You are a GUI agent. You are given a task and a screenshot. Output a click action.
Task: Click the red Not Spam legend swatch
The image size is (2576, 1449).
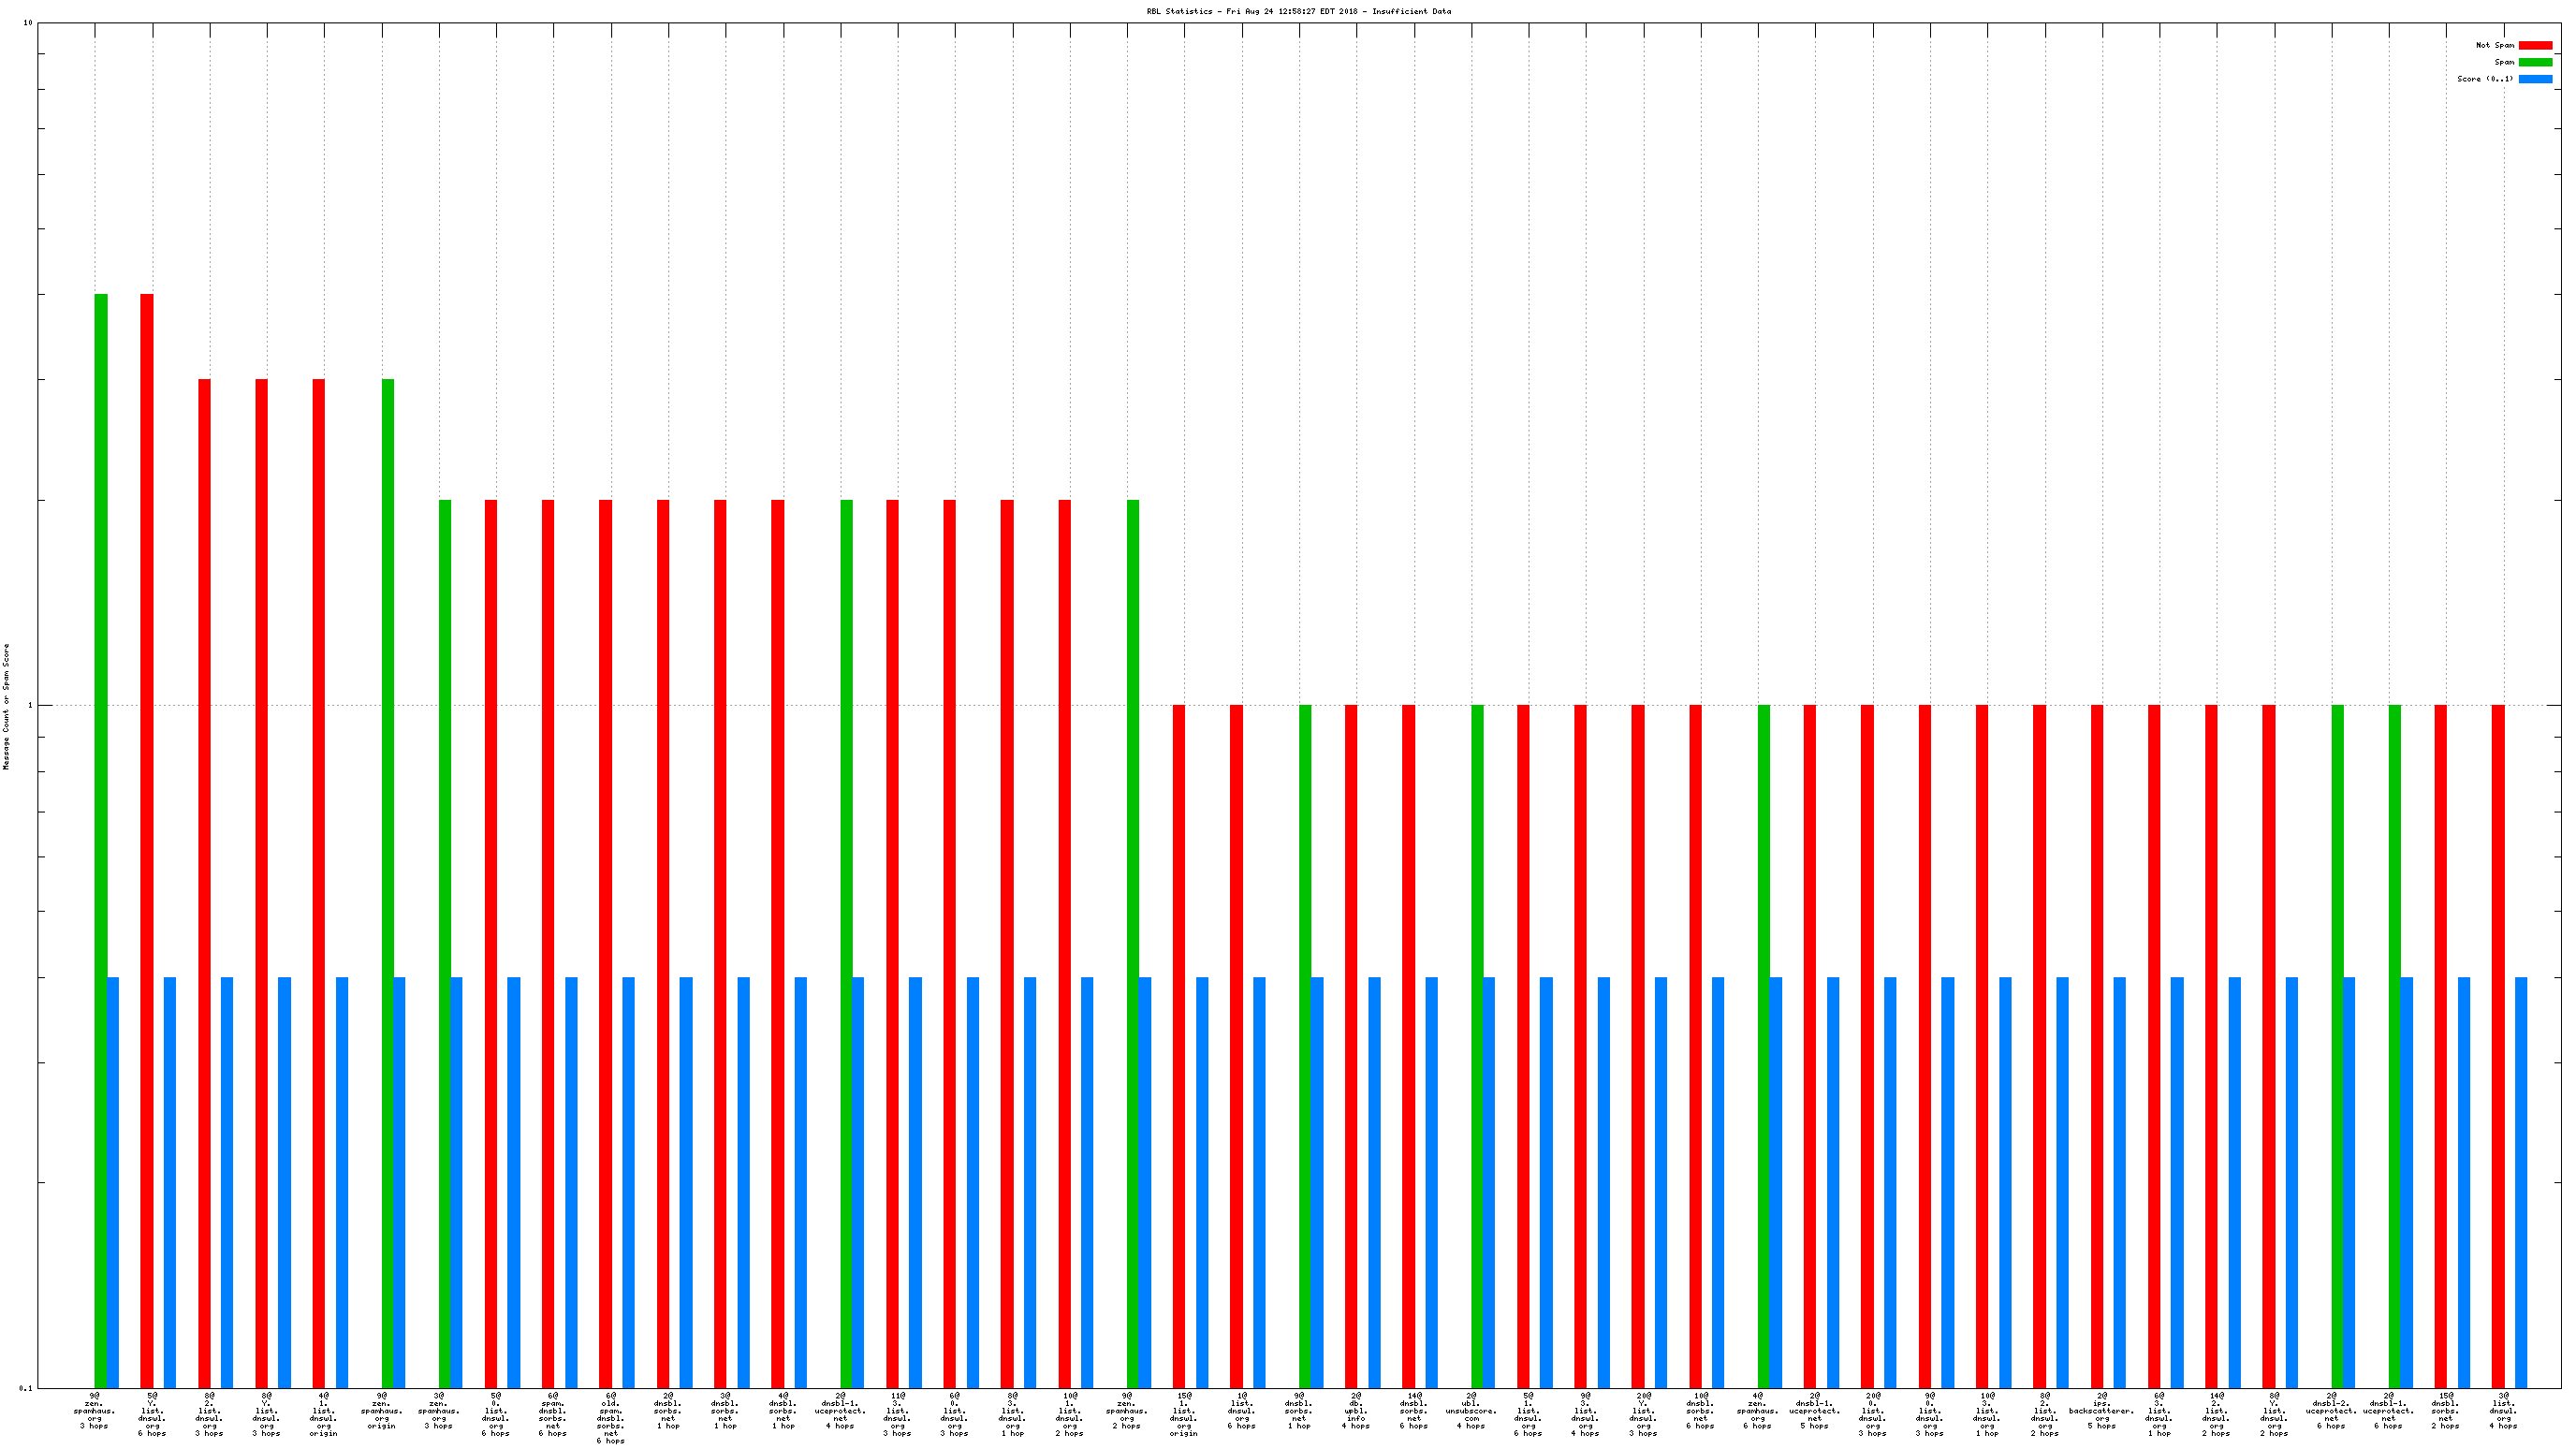coord(2534,45)
